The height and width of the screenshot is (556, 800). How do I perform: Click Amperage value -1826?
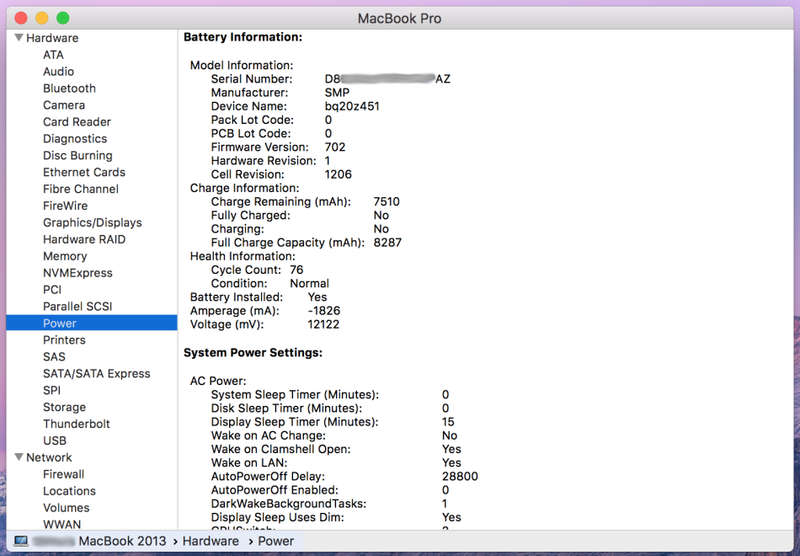(324, 310)
